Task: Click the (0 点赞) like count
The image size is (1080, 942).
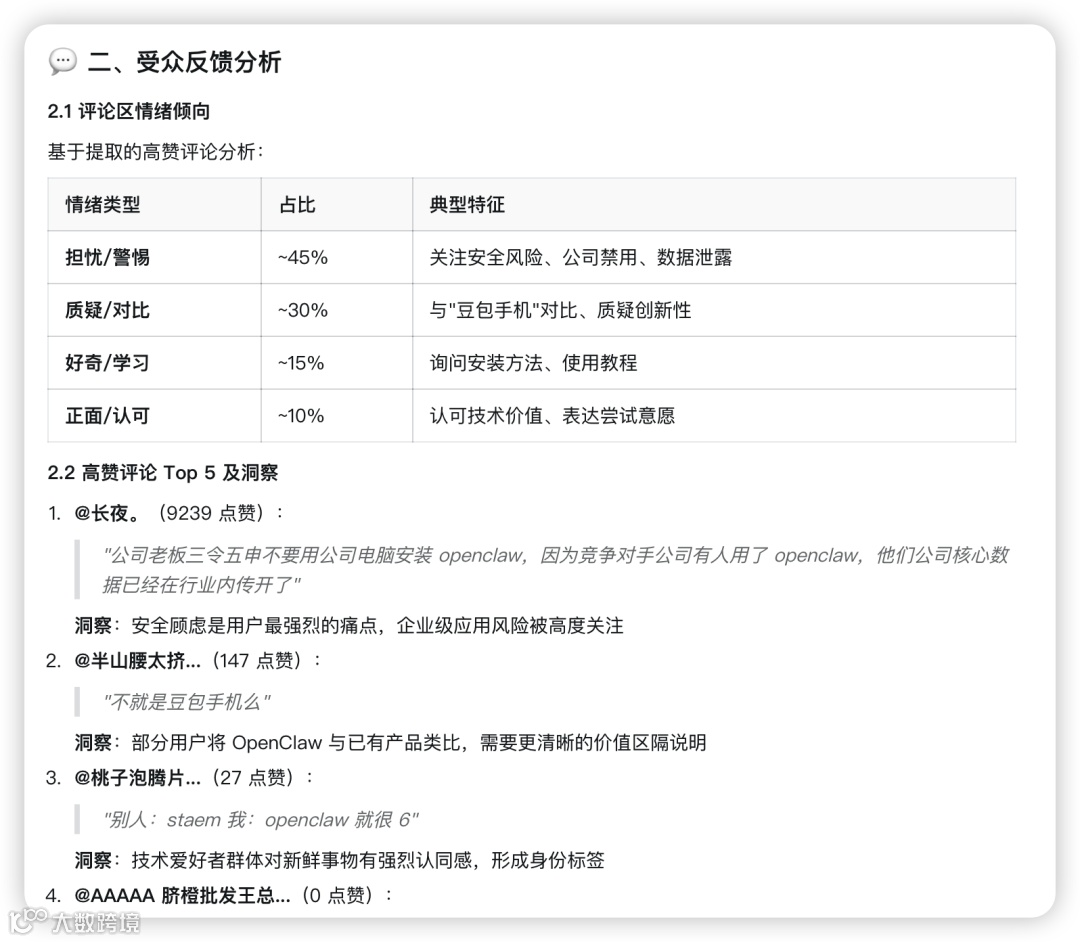Action: point(338,895)
